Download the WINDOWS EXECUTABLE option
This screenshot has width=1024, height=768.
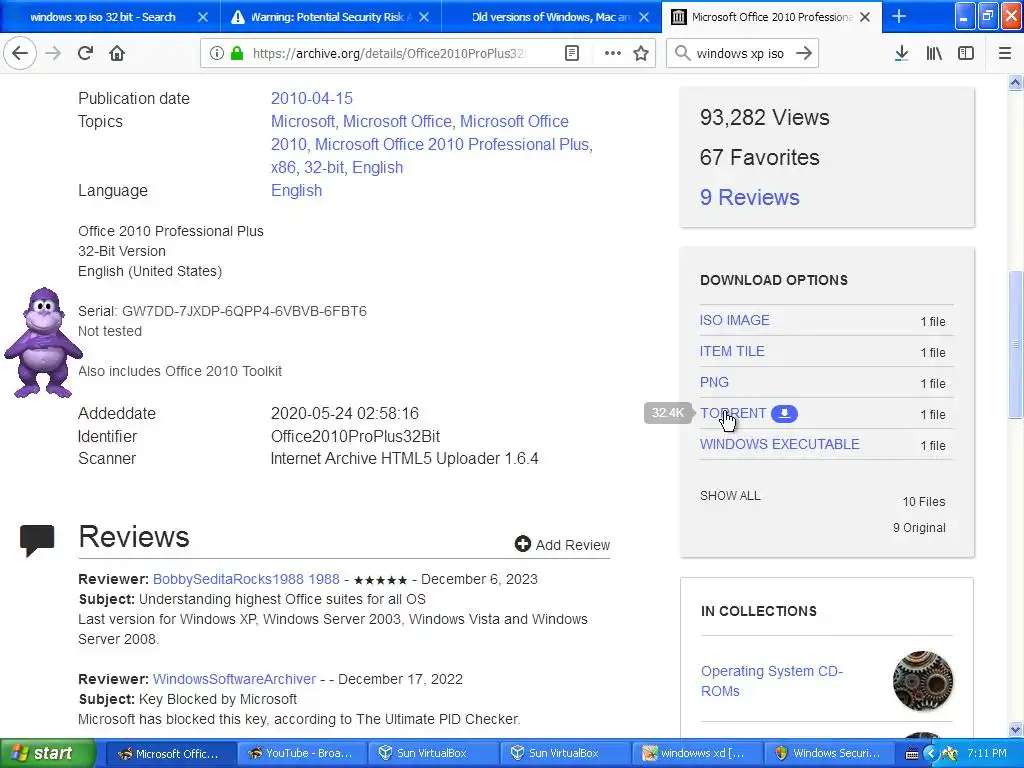780,444
